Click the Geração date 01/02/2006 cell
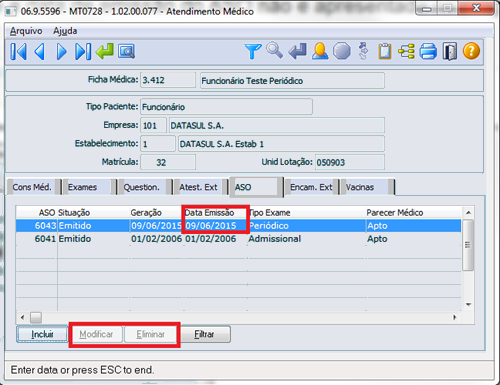This screenshot has width=500, height=385. pos(156,239)
